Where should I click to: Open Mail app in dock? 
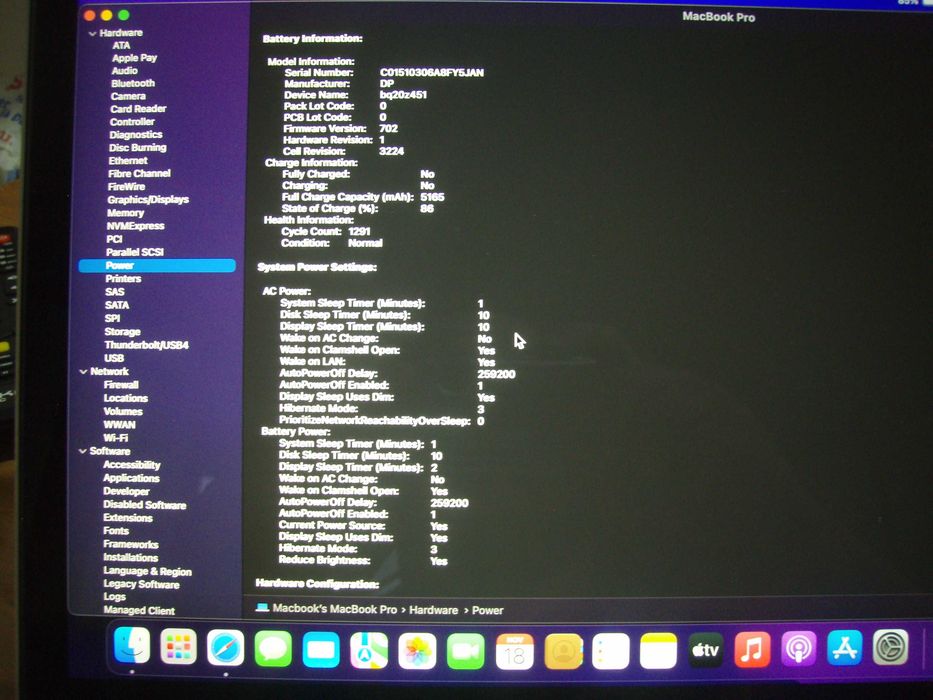click(x=321, y=649)
